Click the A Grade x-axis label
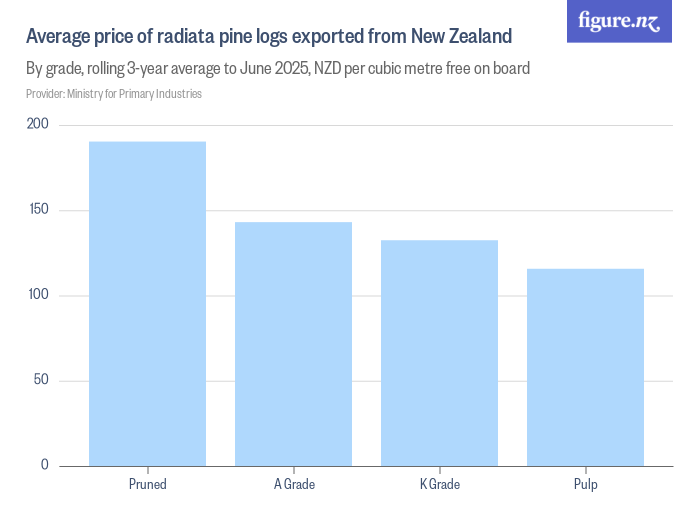Viewport: 700px width, 525px height. [293, 485]
